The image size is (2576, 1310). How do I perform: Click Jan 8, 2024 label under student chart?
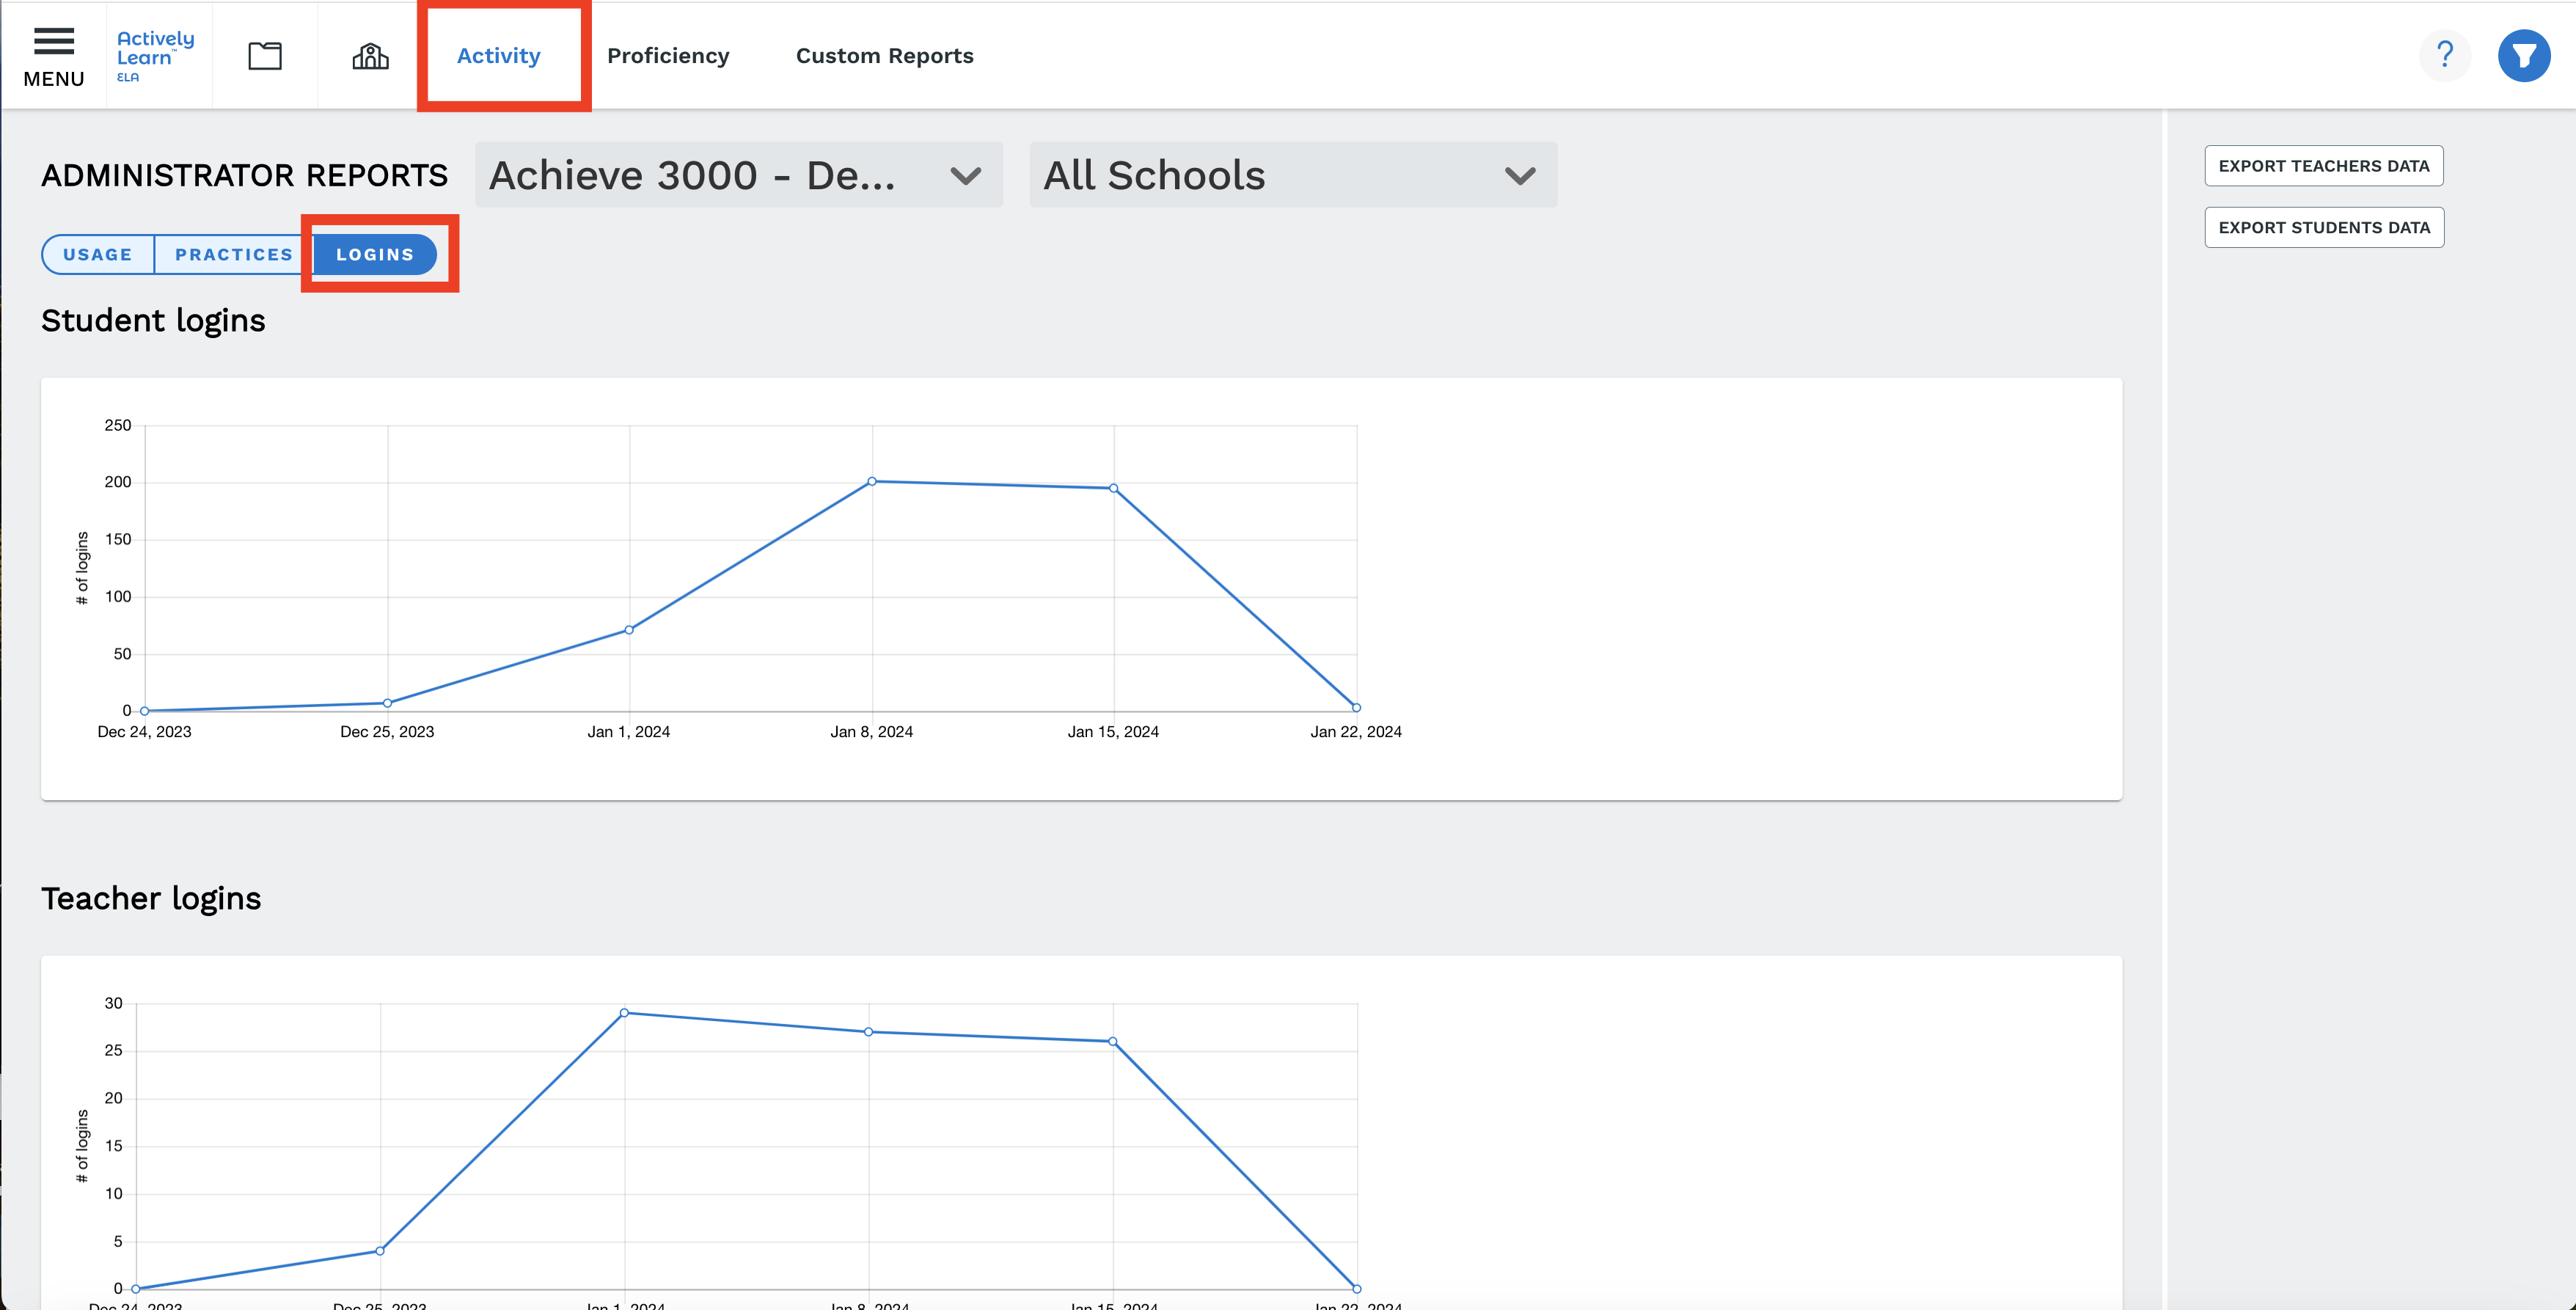tap(871, 732)
